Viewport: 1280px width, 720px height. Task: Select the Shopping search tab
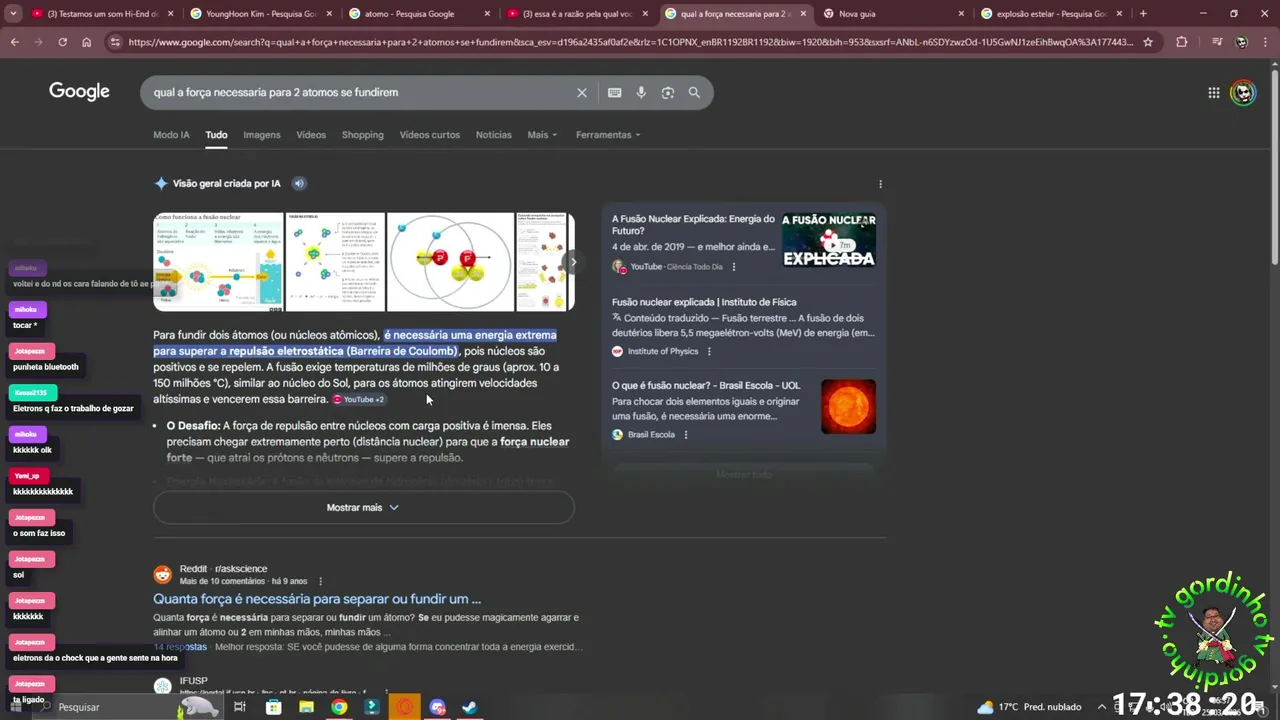tap(362, 135)
